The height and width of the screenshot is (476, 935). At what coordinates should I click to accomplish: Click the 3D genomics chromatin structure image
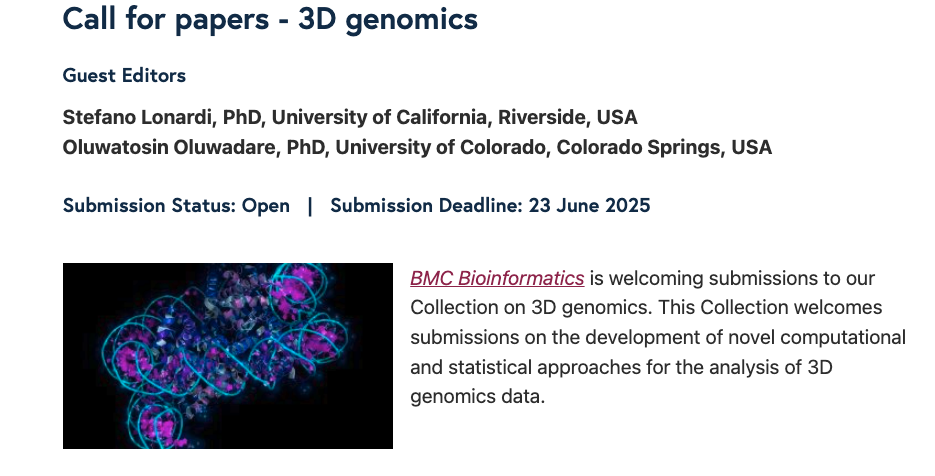[228, 355]
